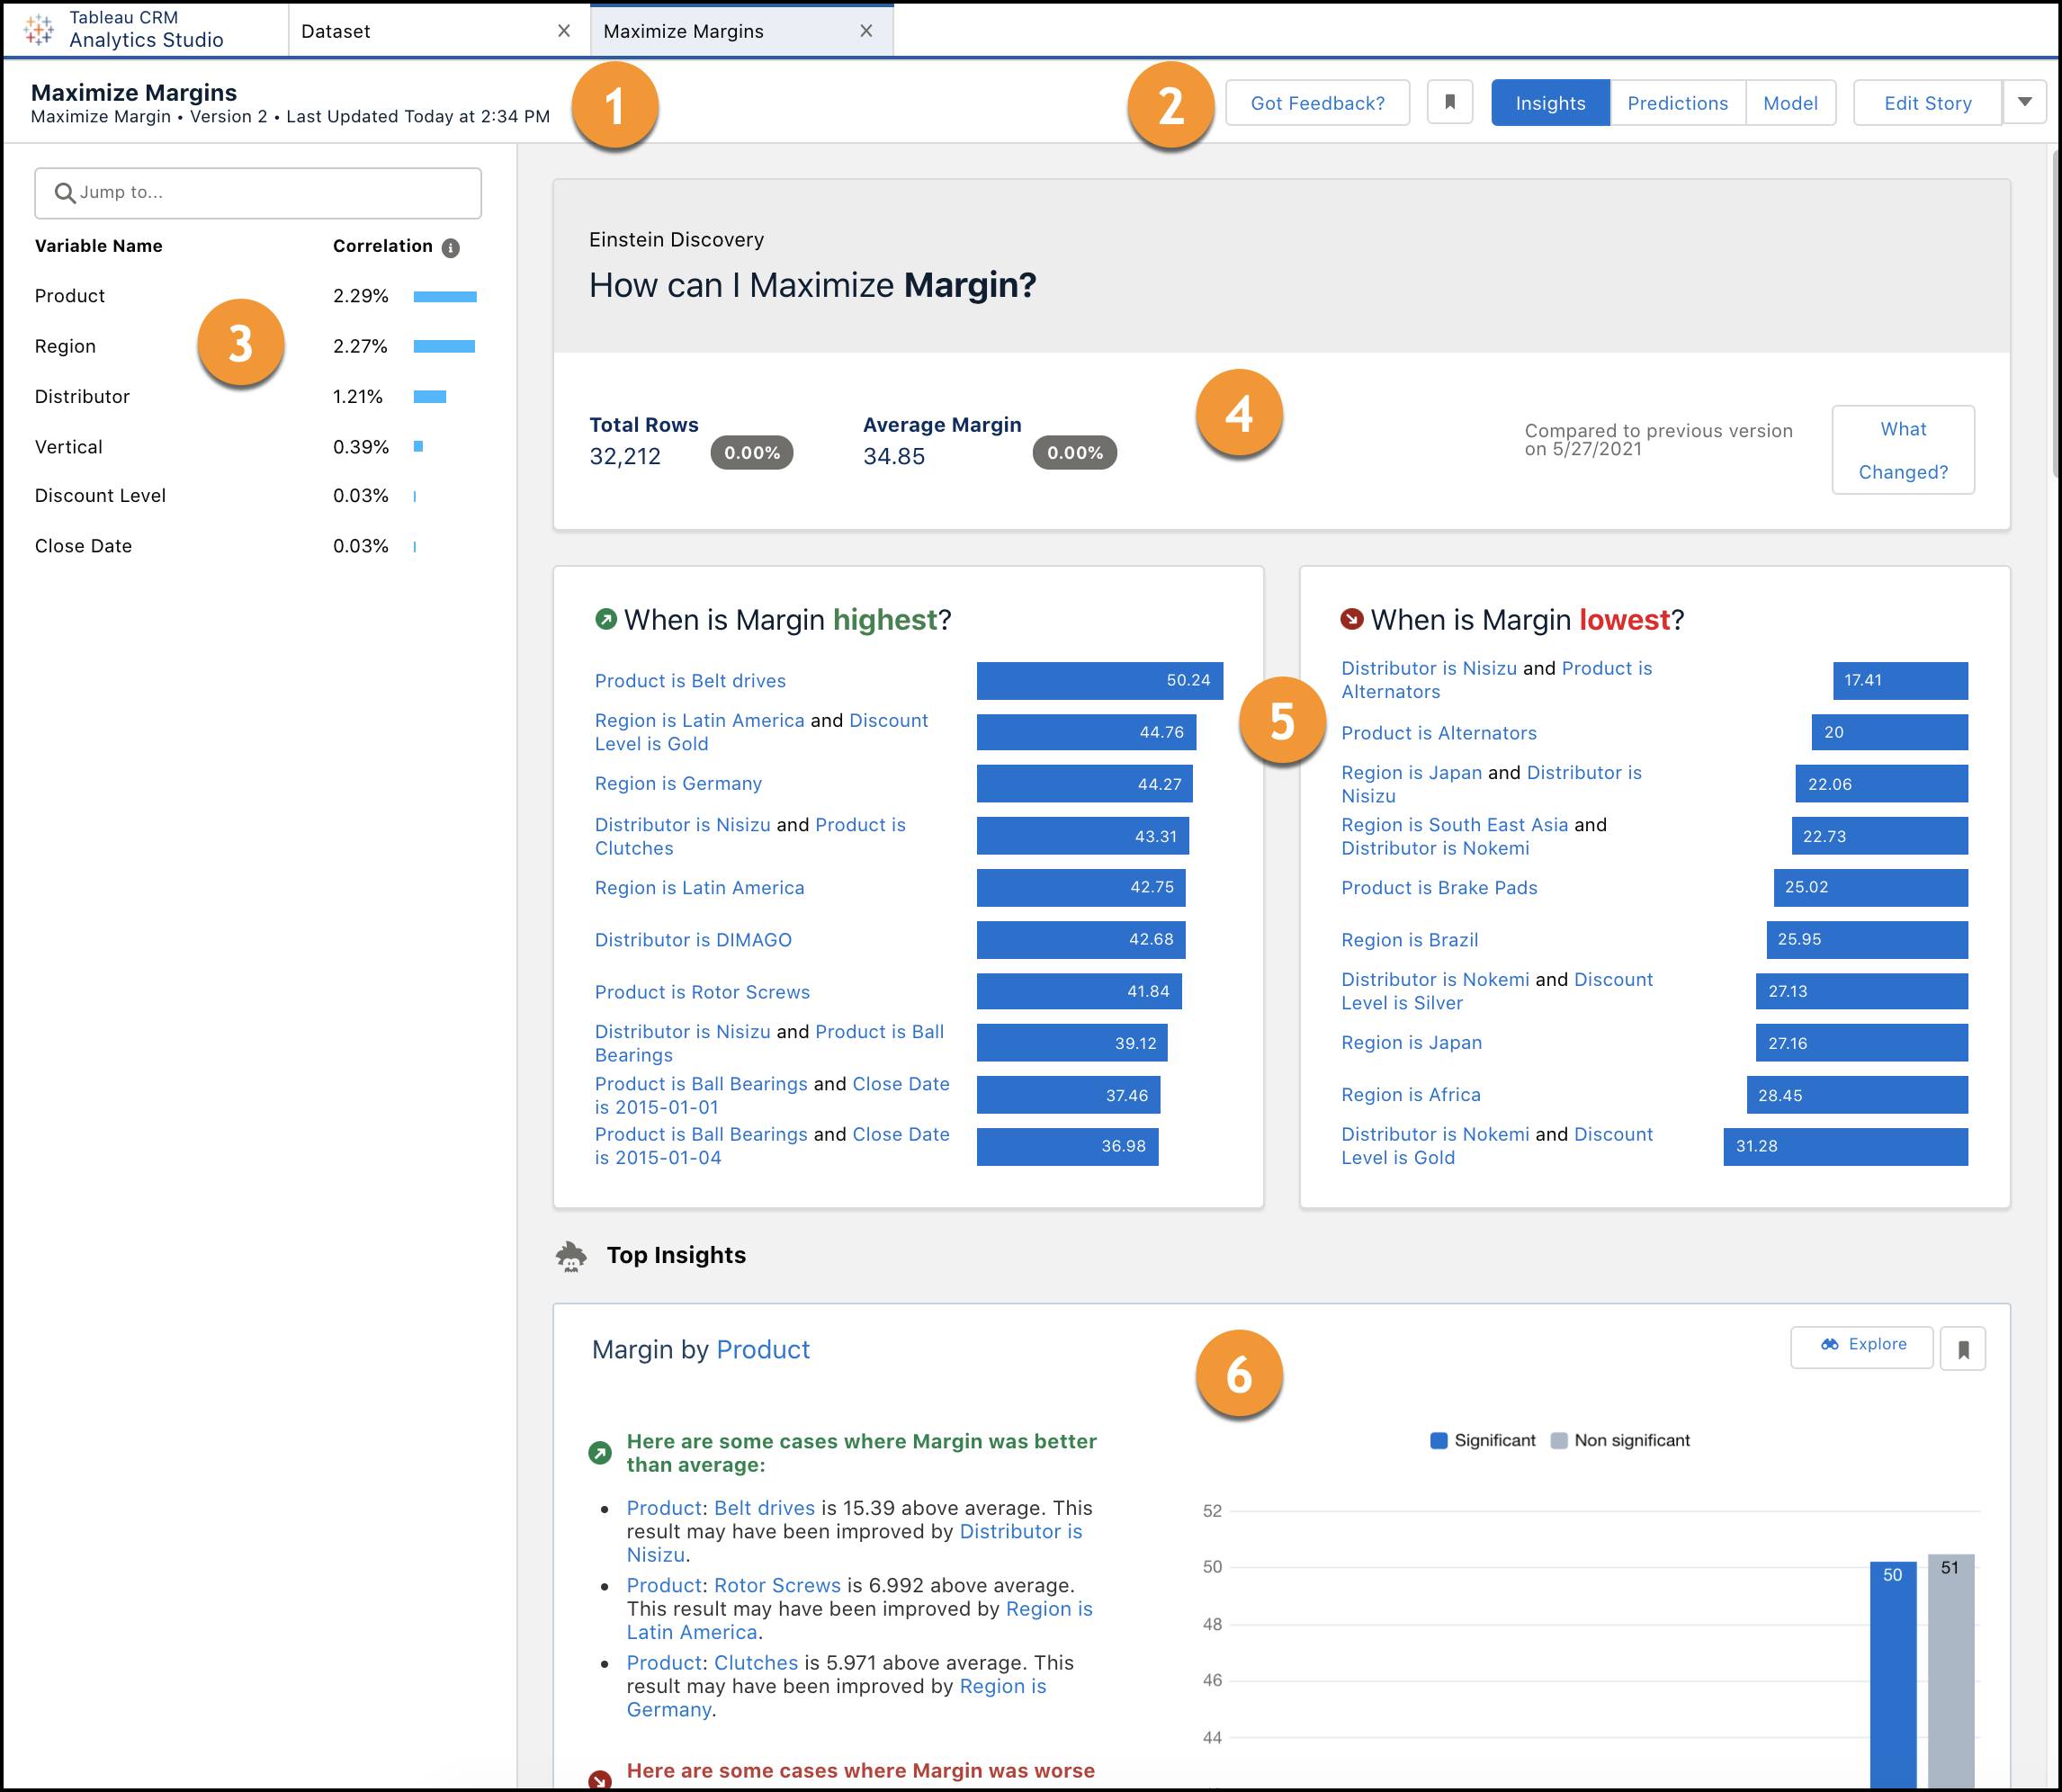Click the 0.00% badge beside Total Rows
The height and width of the screenshot is (1792, 2062).
pos(751,453)
